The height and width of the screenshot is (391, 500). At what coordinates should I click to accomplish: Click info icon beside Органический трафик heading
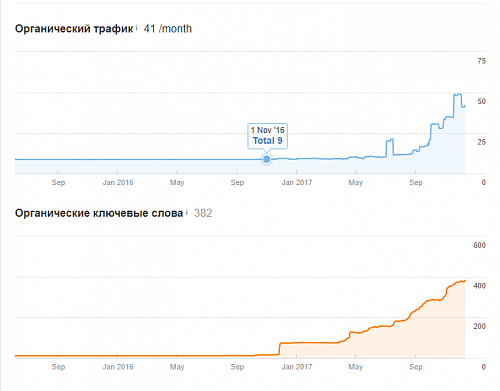tap(137, 28)
